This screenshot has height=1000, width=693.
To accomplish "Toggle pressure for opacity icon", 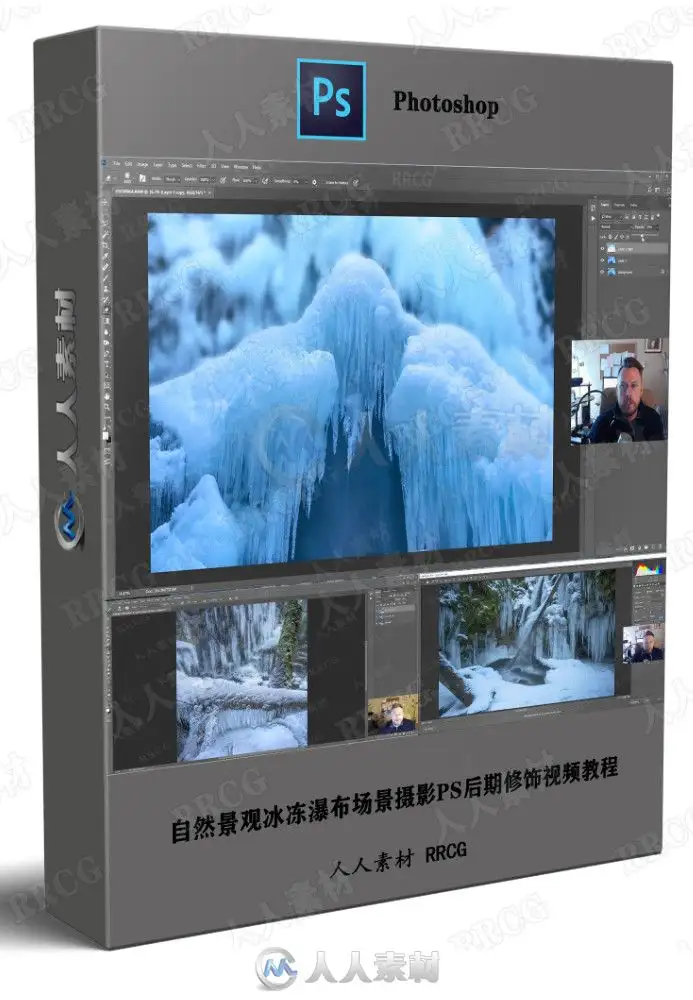I will (223, 179).
